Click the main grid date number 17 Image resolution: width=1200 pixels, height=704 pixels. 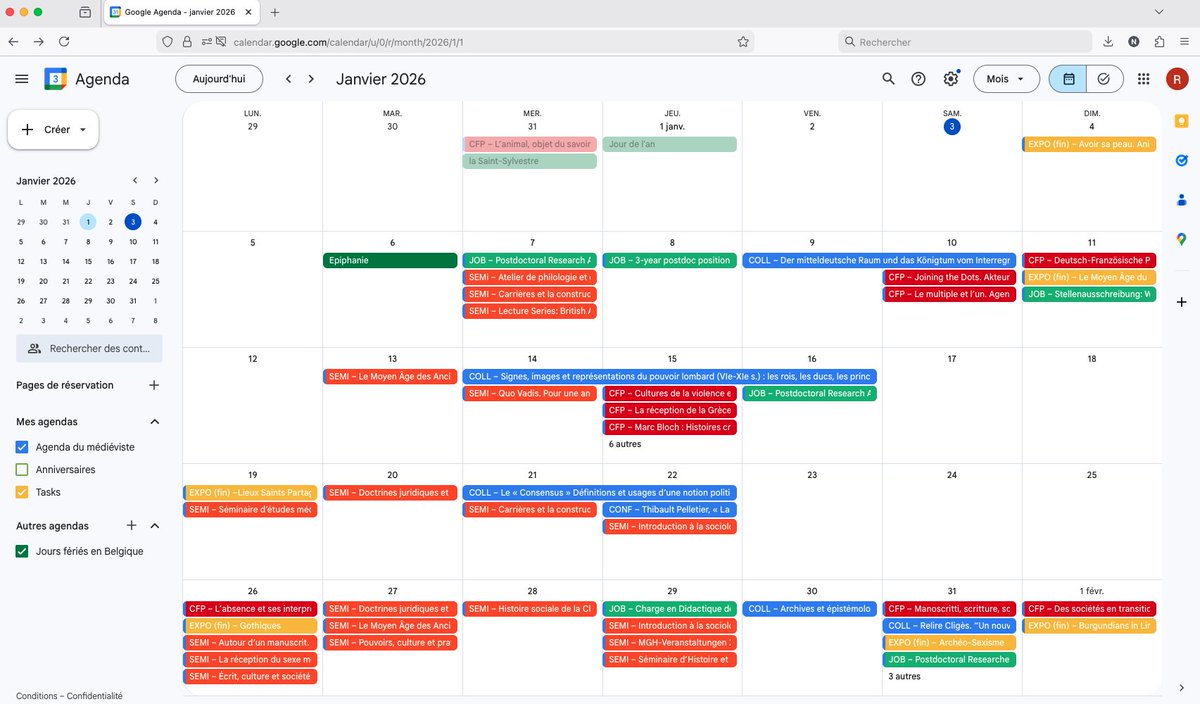tap(952, 358)
